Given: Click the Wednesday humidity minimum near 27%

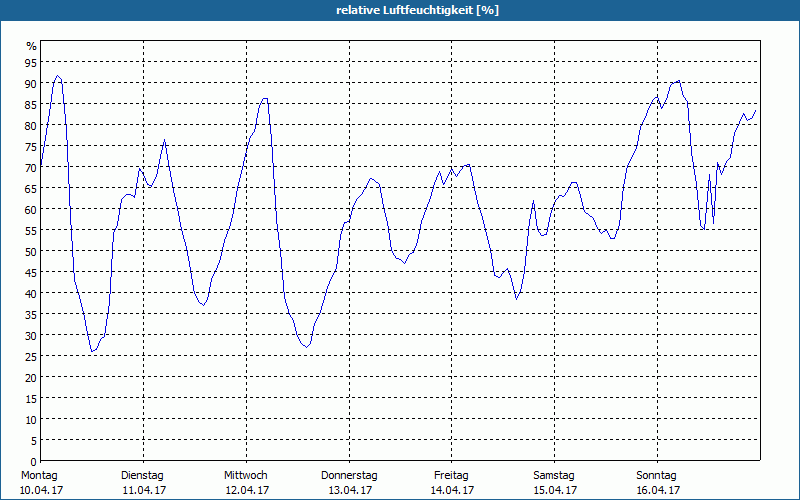Looking at the screenshot, I should 306,347.
